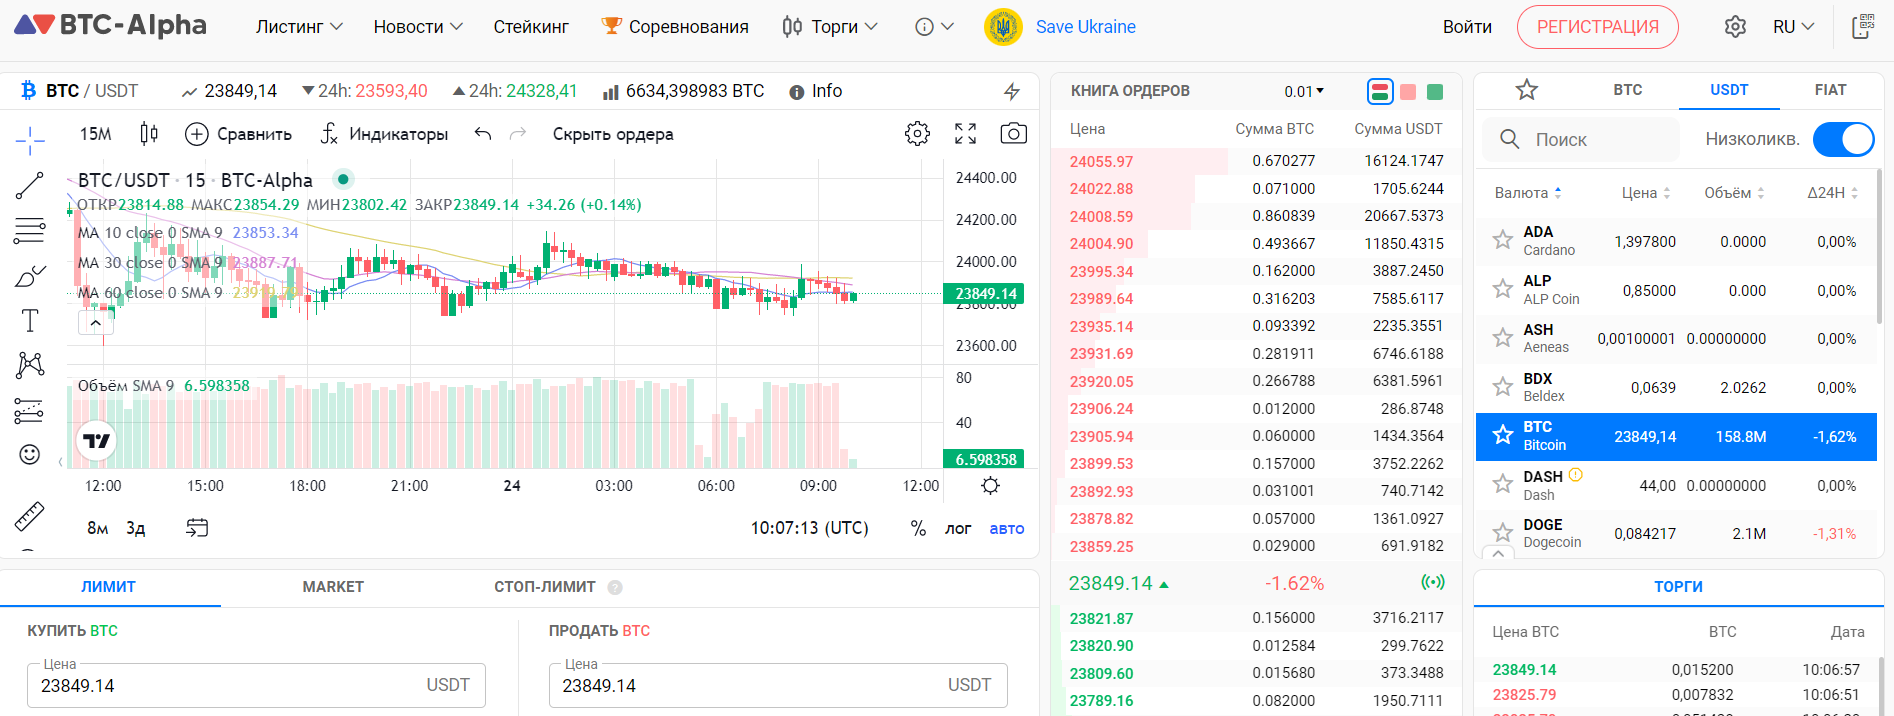Viewport: 1894px width, 716px height.
Task: Switch chart to fullscreen mode
Action: pyautogui.click(x=965, y=133)
